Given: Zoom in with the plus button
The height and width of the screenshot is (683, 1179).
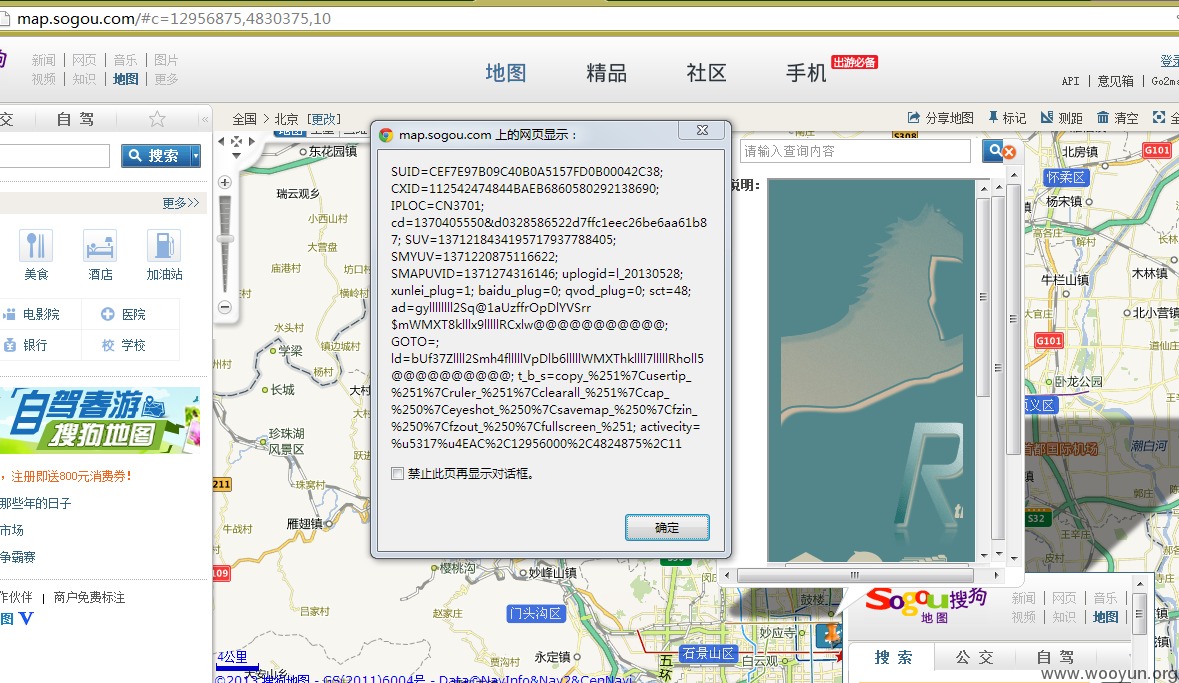Looking at the screenshot, I should [x=224, y=182].
